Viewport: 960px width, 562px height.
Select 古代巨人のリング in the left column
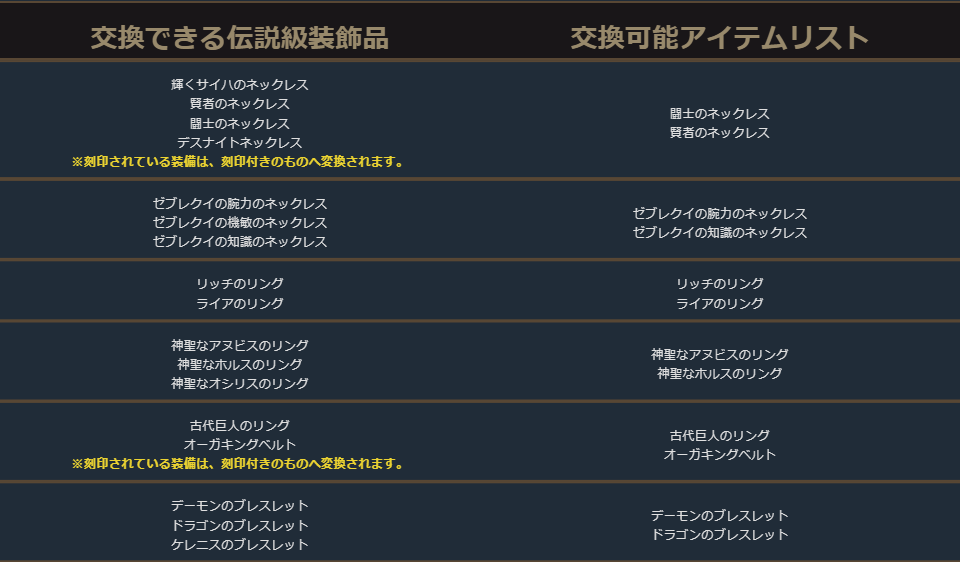click(239, 426)
